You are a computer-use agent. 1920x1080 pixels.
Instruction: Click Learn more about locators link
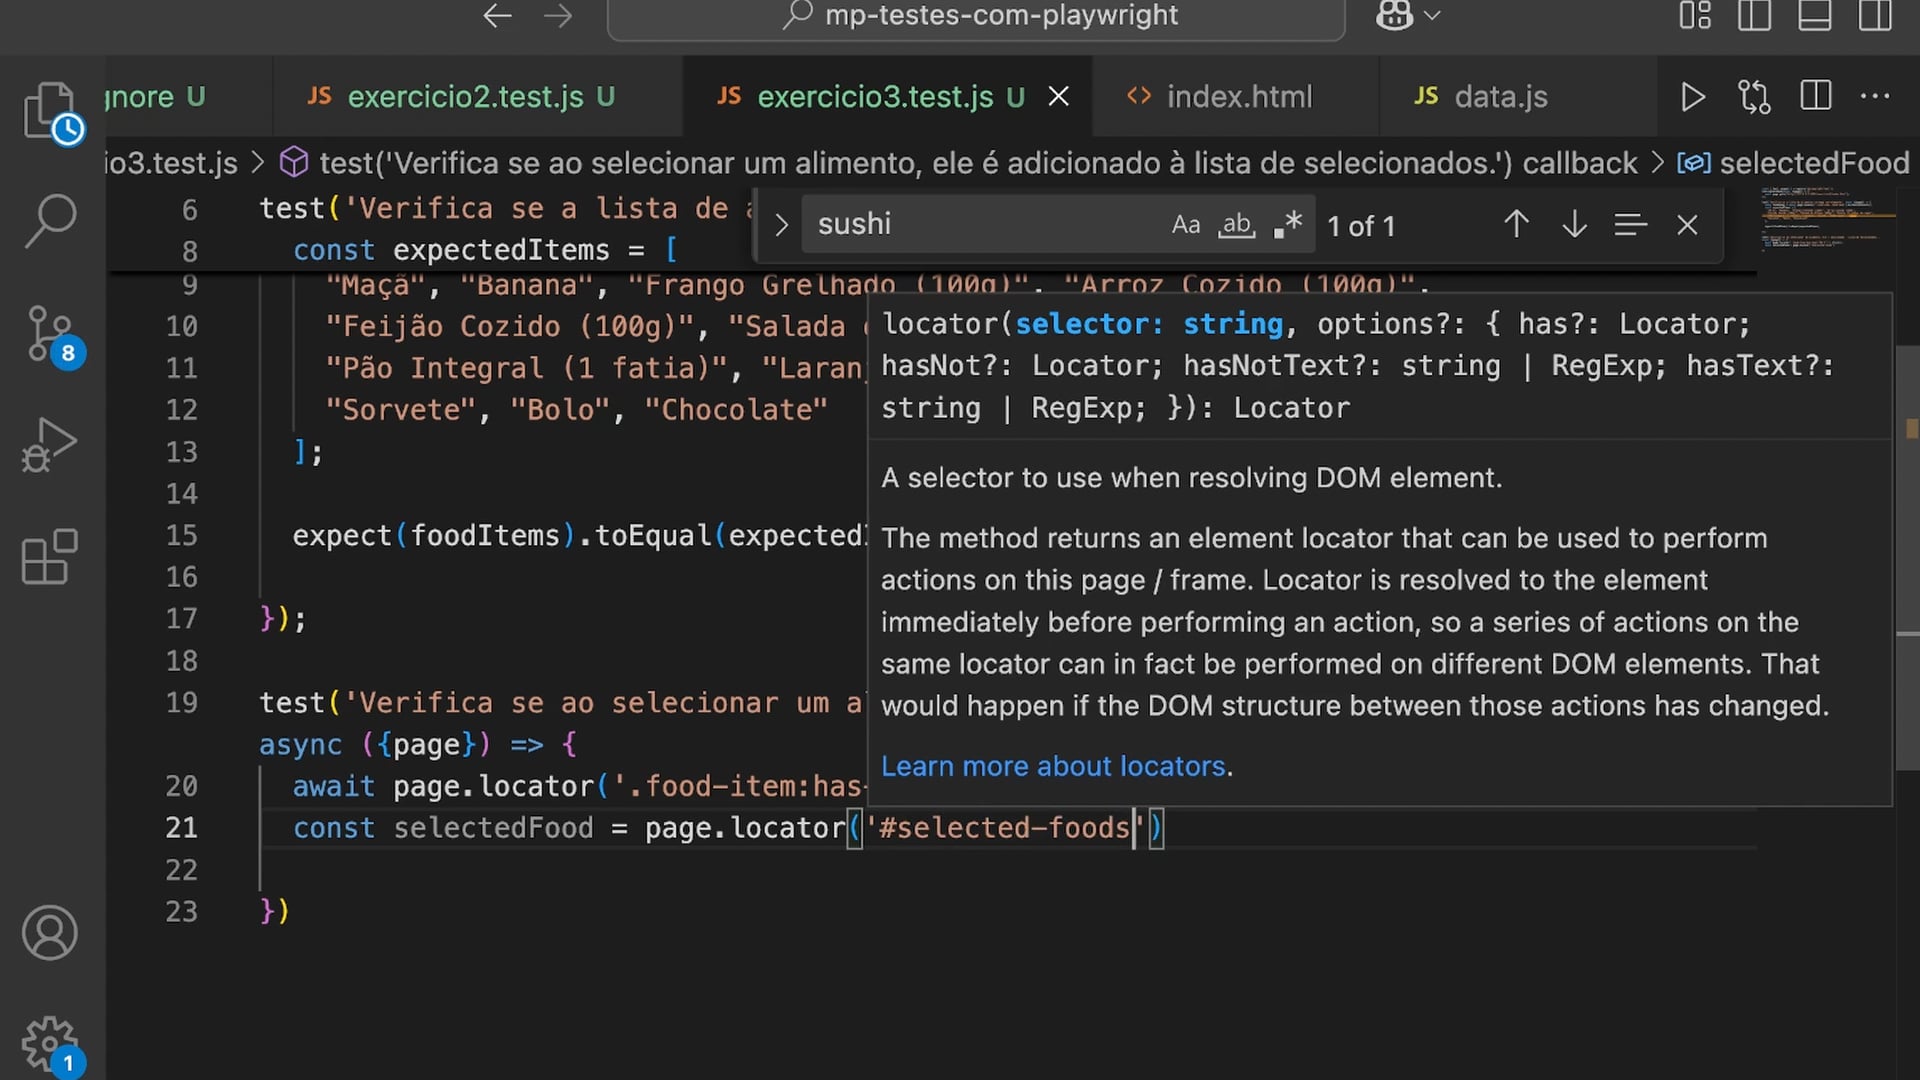[x=1053, y=766]
